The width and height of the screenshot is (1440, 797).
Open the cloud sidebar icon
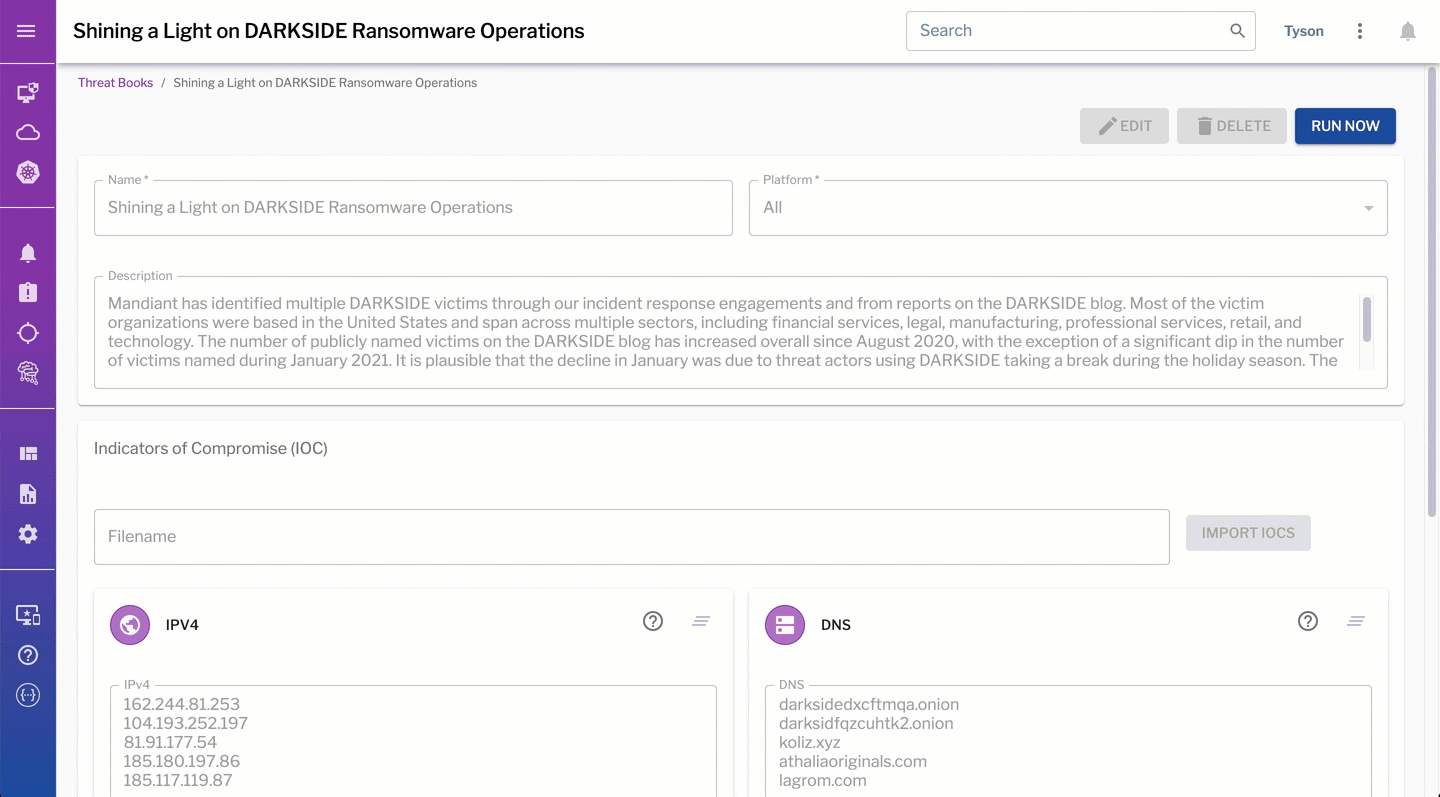coord(28,133)
